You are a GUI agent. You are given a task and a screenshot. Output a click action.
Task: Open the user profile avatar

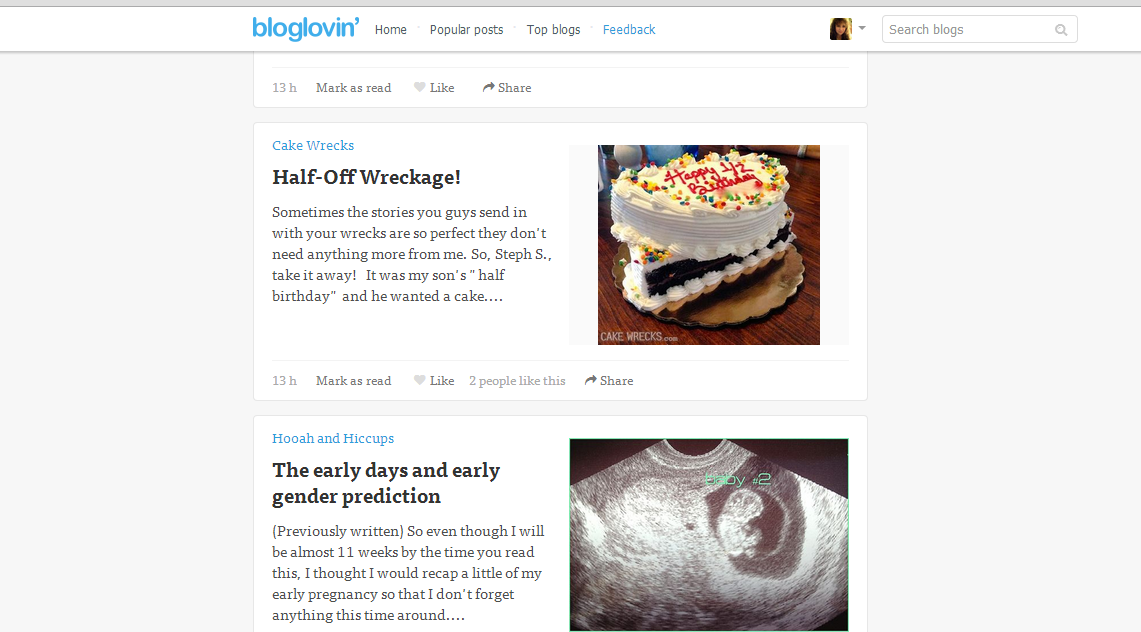click(840, 29)
